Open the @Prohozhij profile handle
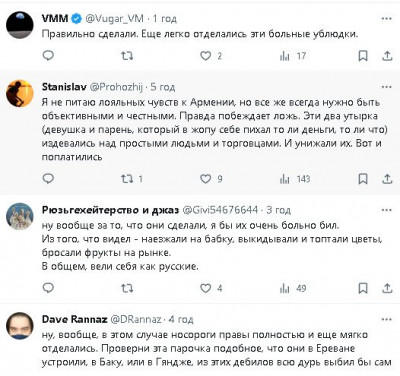 116,87
